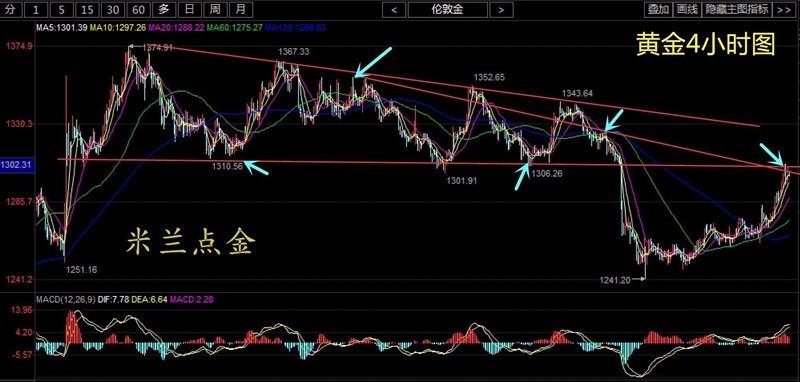Click the MA5:1301.39 indicator label
This screenshot has height=382, width=800.
tap(62, 27)
